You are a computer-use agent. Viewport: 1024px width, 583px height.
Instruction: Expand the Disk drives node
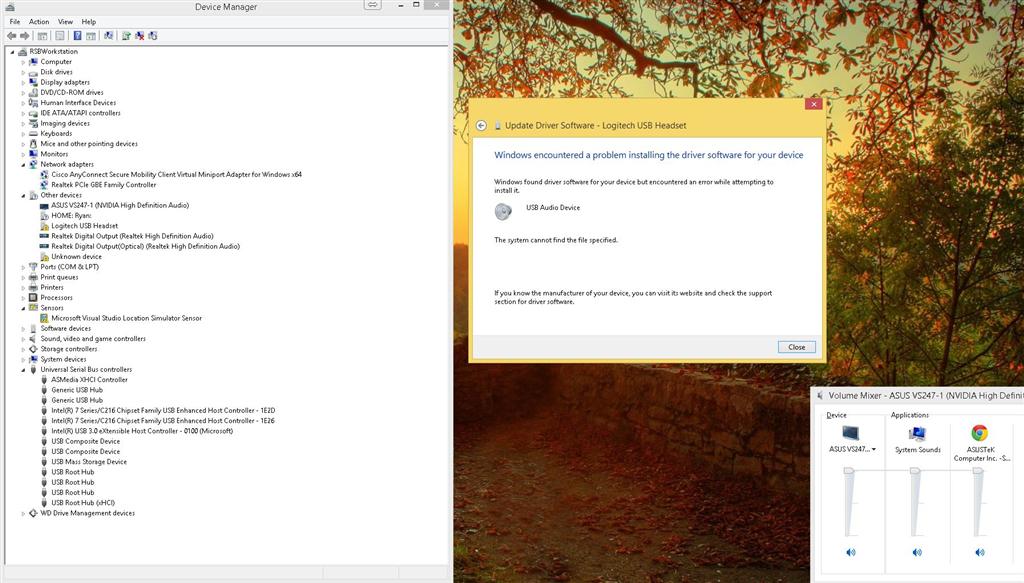(x=24, y=72)
